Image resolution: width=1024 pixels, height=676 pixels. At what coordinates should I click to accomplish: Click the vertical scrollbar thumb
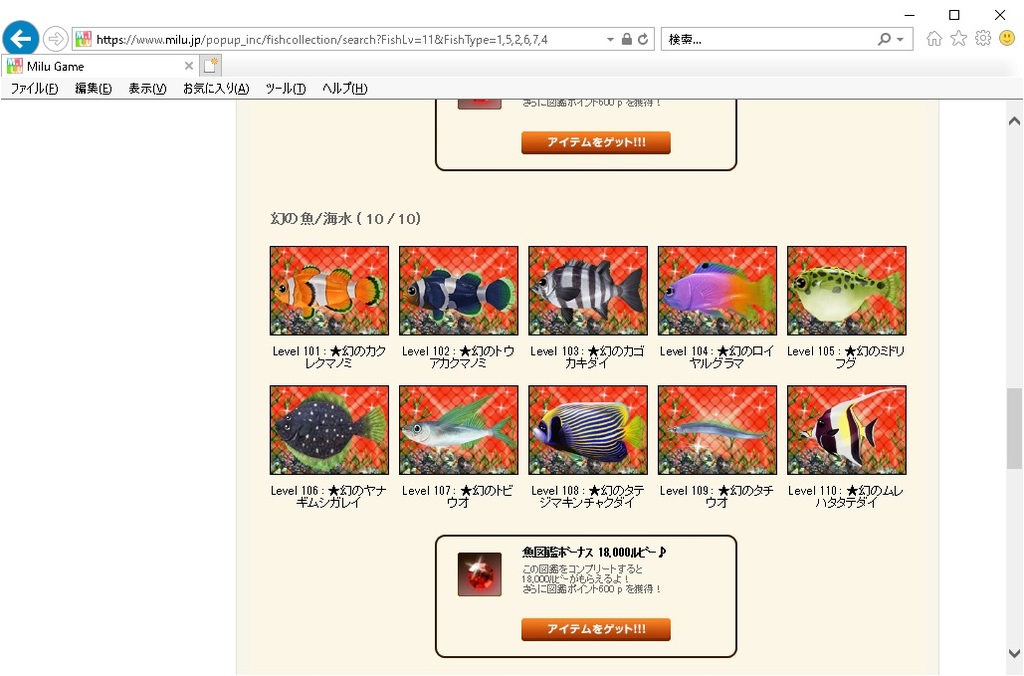click(1014, 428)
